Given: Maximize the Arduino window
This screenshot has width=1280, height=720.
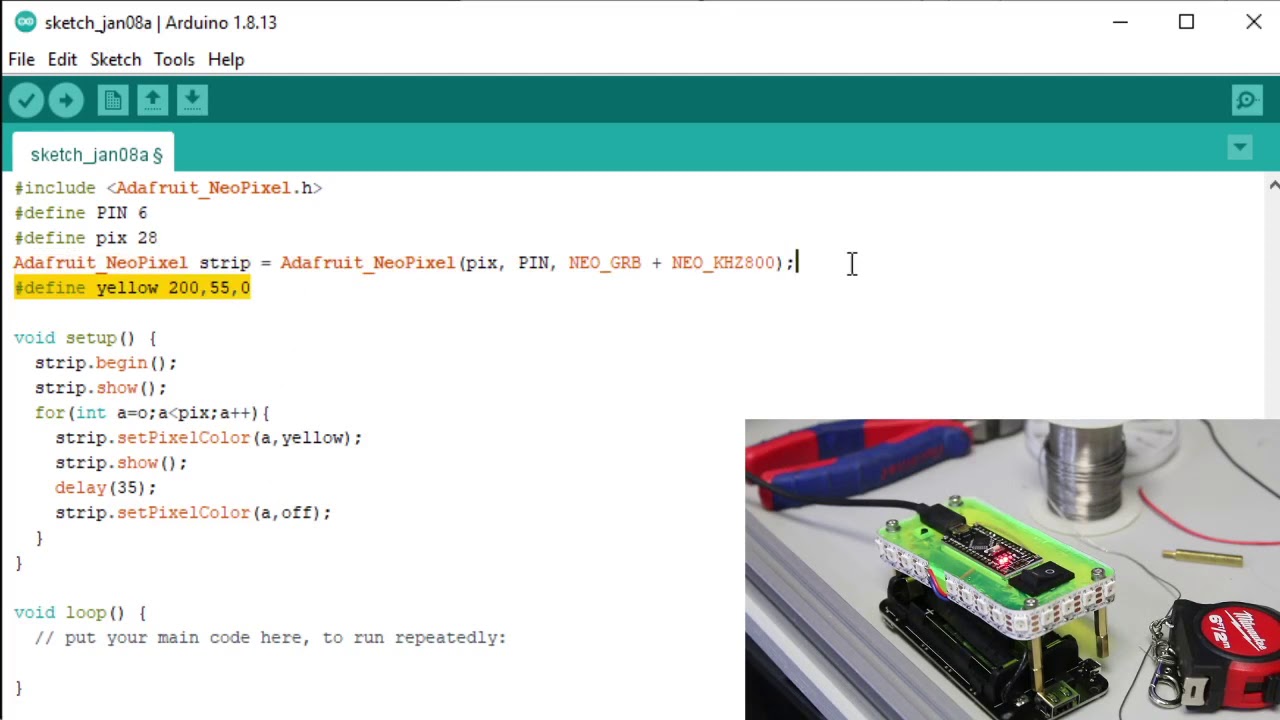Looking at the screenshot, I should coord(1186,22).
